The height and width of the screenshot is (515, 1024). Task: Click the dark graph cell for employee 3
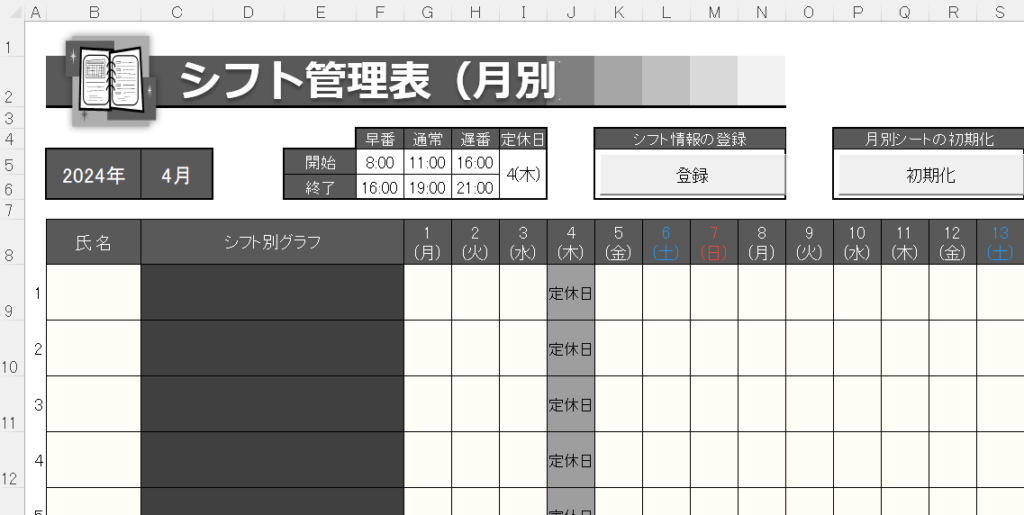coord(272,405)
